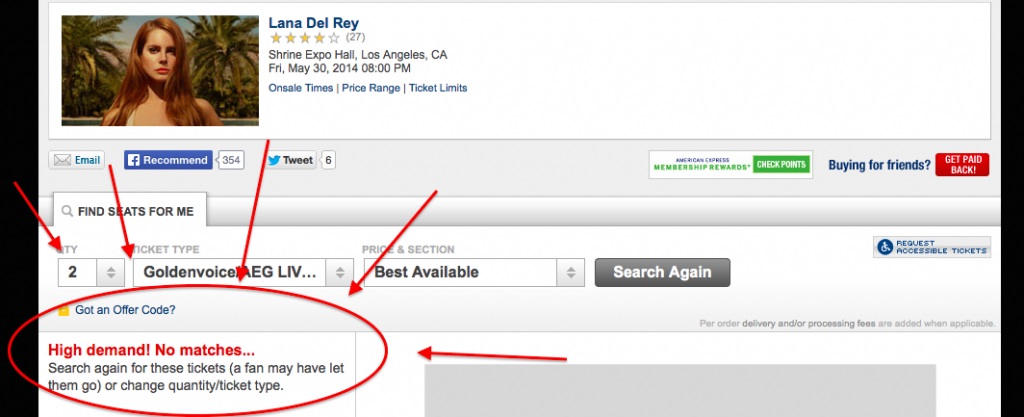Viewport: 1024px width, 417px height.
Task: Click the Lana Del Rey event photo
Action: coord(160,70)
